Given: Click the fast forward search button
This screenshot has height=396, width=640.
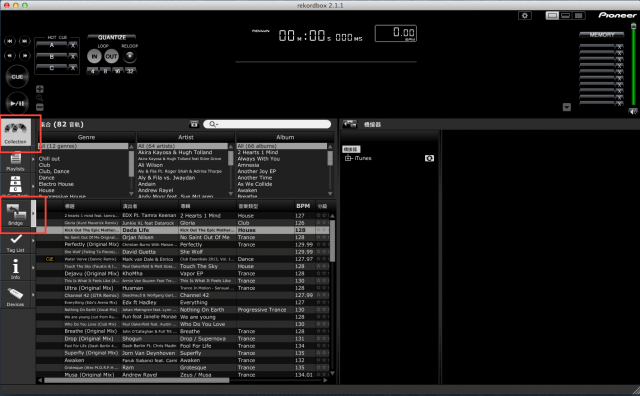Looking at the screenshot, I should click(24, 56).
